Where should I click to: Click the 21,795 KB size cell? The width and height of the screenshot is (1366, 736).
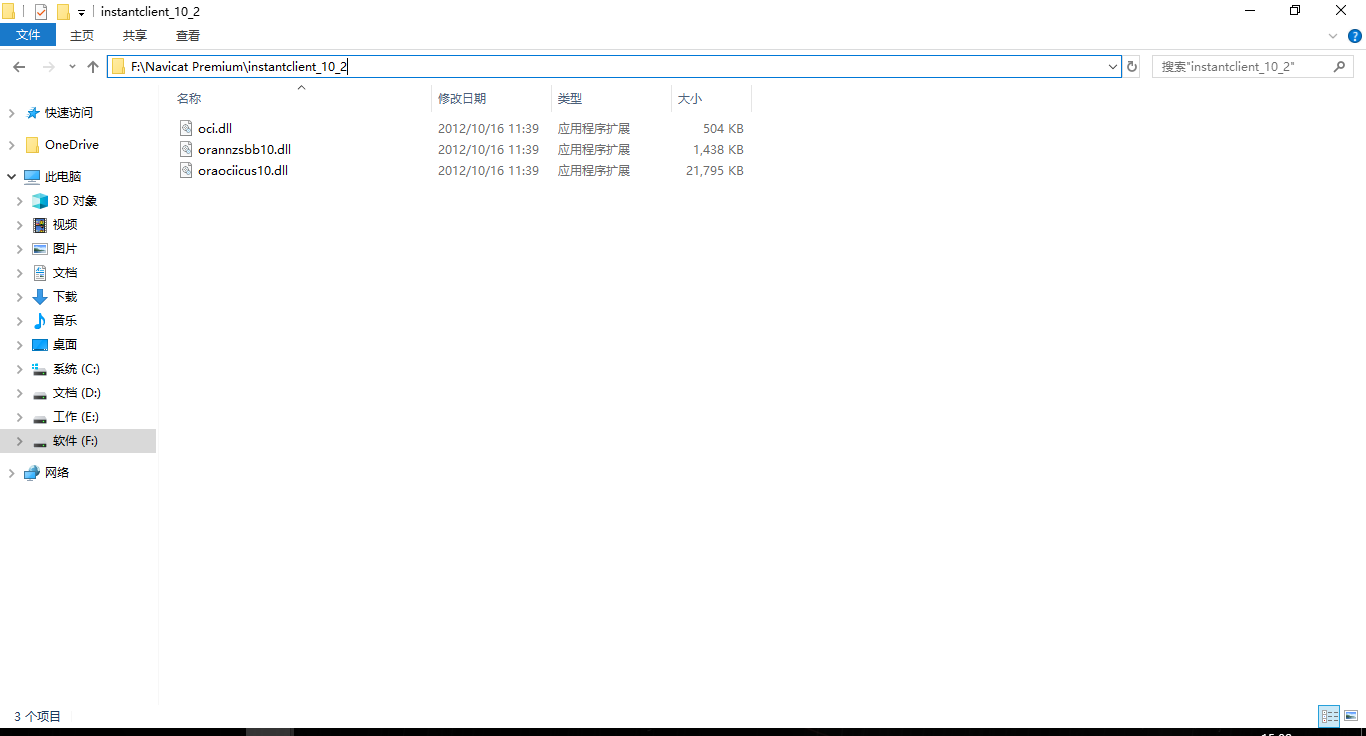coord(714,171)
